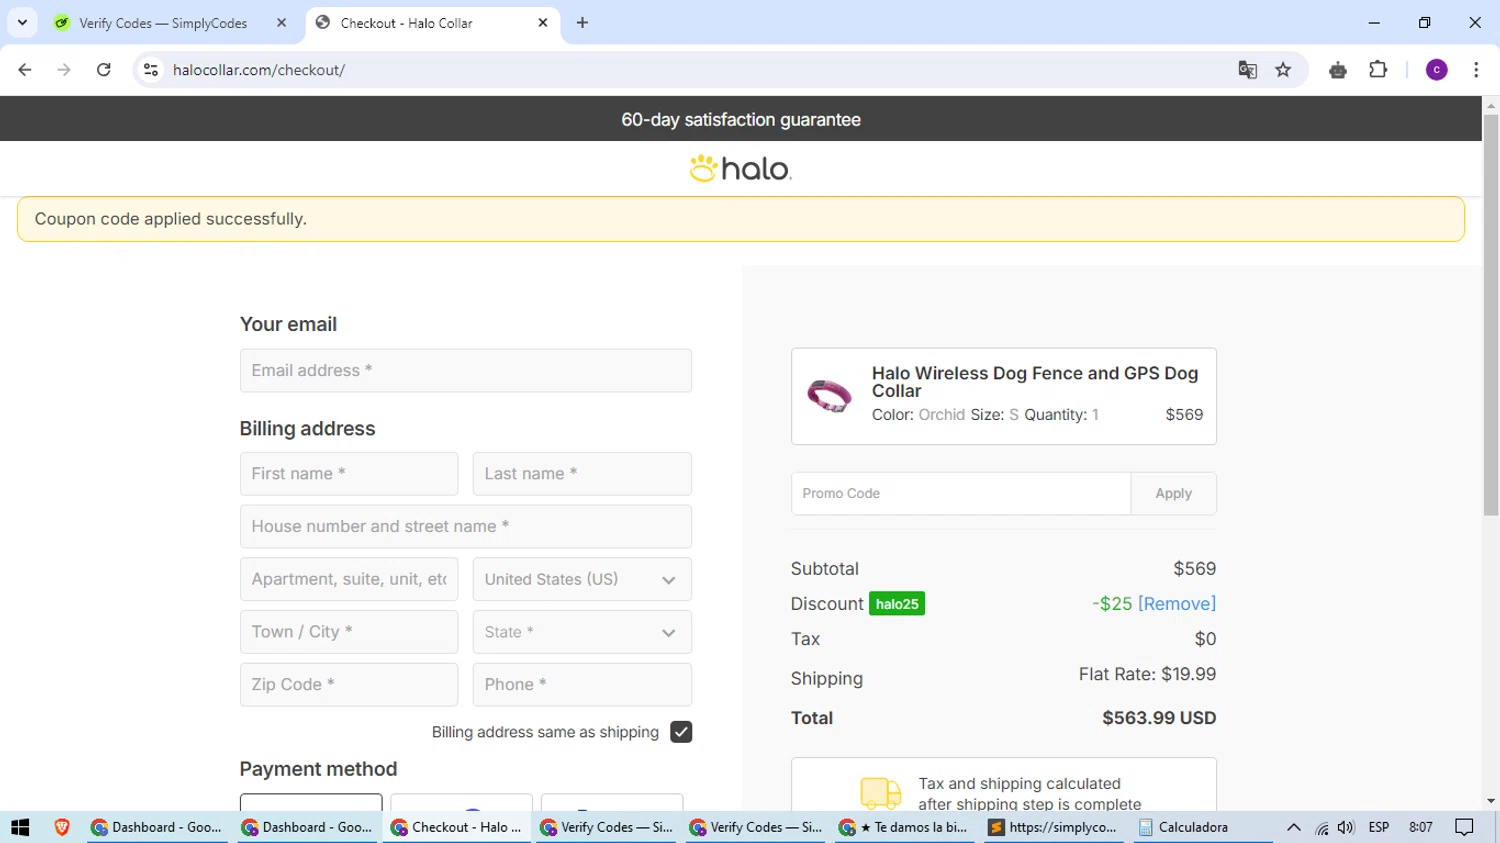Screen dimensions: 1500x843
Task: Click the Apply promo button
Action: (x=1173, y=493)
